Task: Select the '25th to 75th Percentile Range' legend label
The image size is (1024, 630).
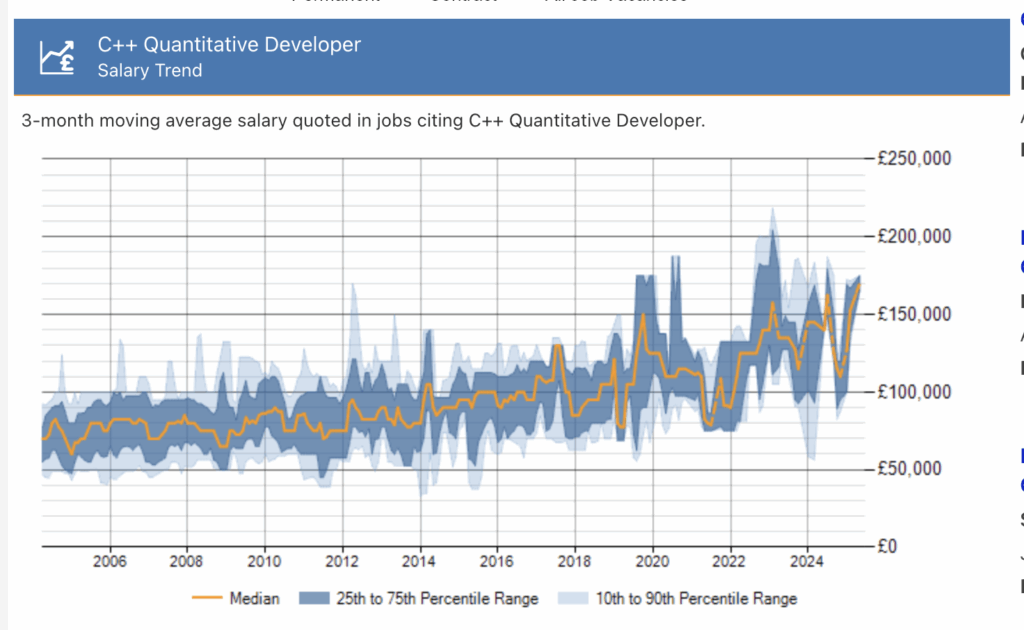Action: tap(438, 599)
